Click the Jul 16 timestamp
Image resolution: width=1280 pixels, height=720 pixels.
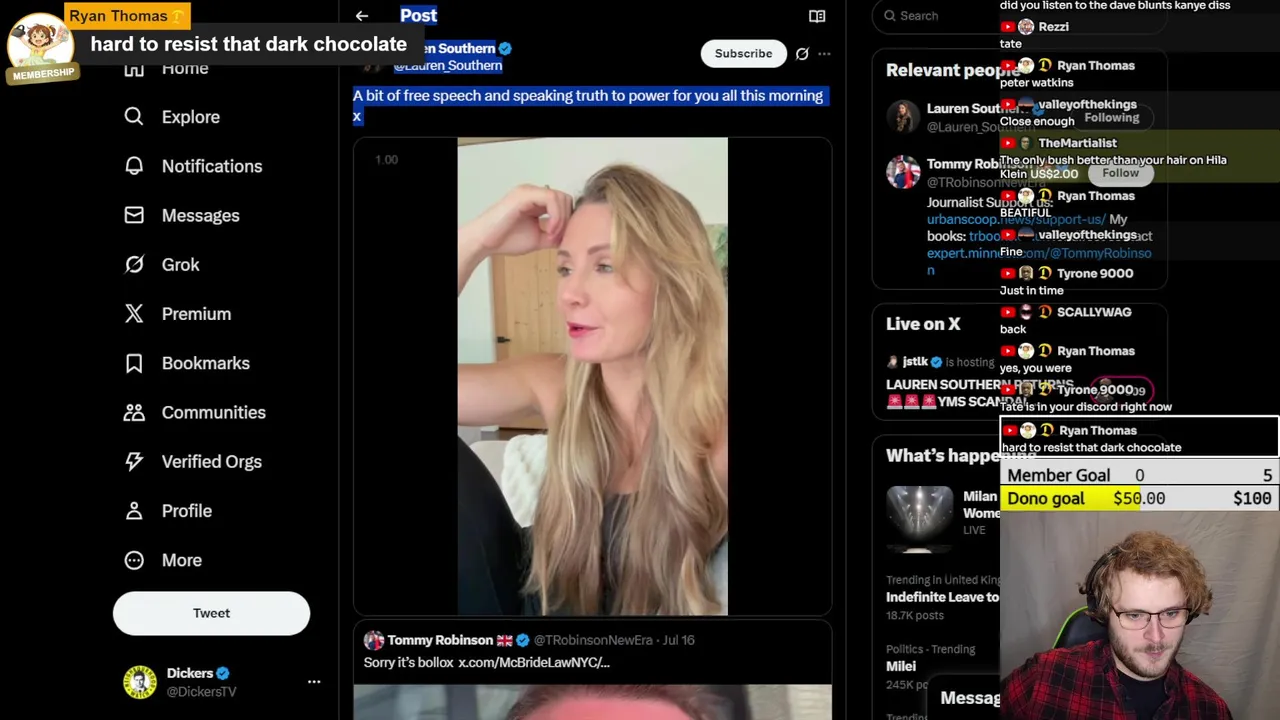679,640
